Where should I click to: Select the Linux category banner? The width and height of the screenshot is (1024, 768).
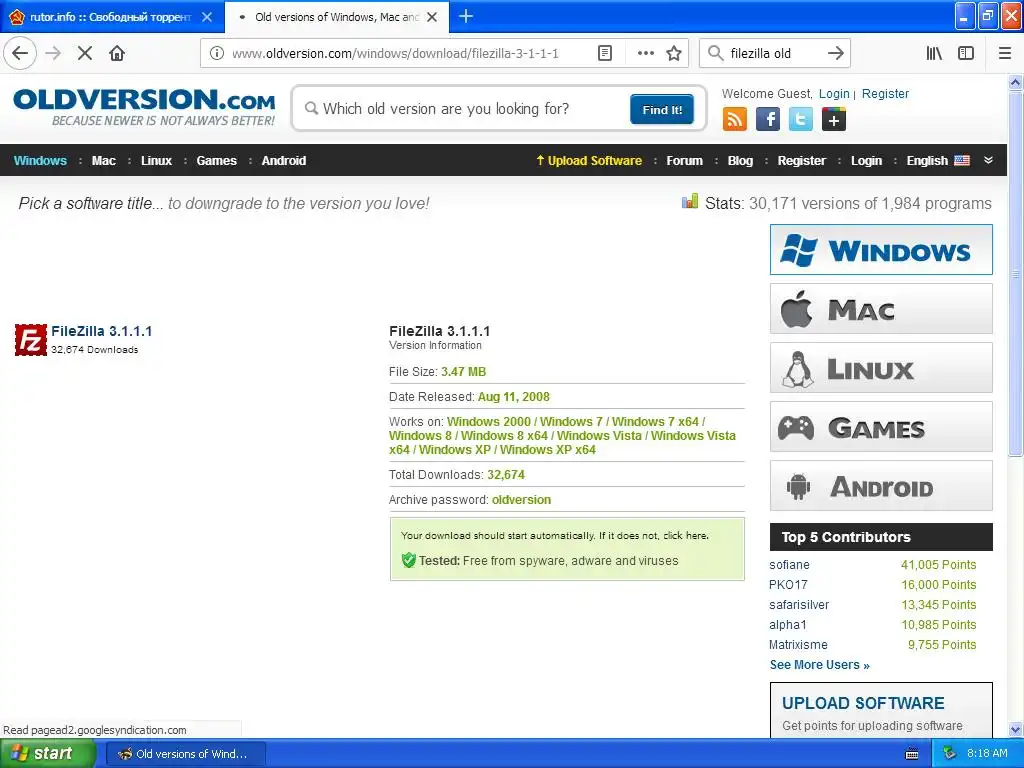point(881,368)
